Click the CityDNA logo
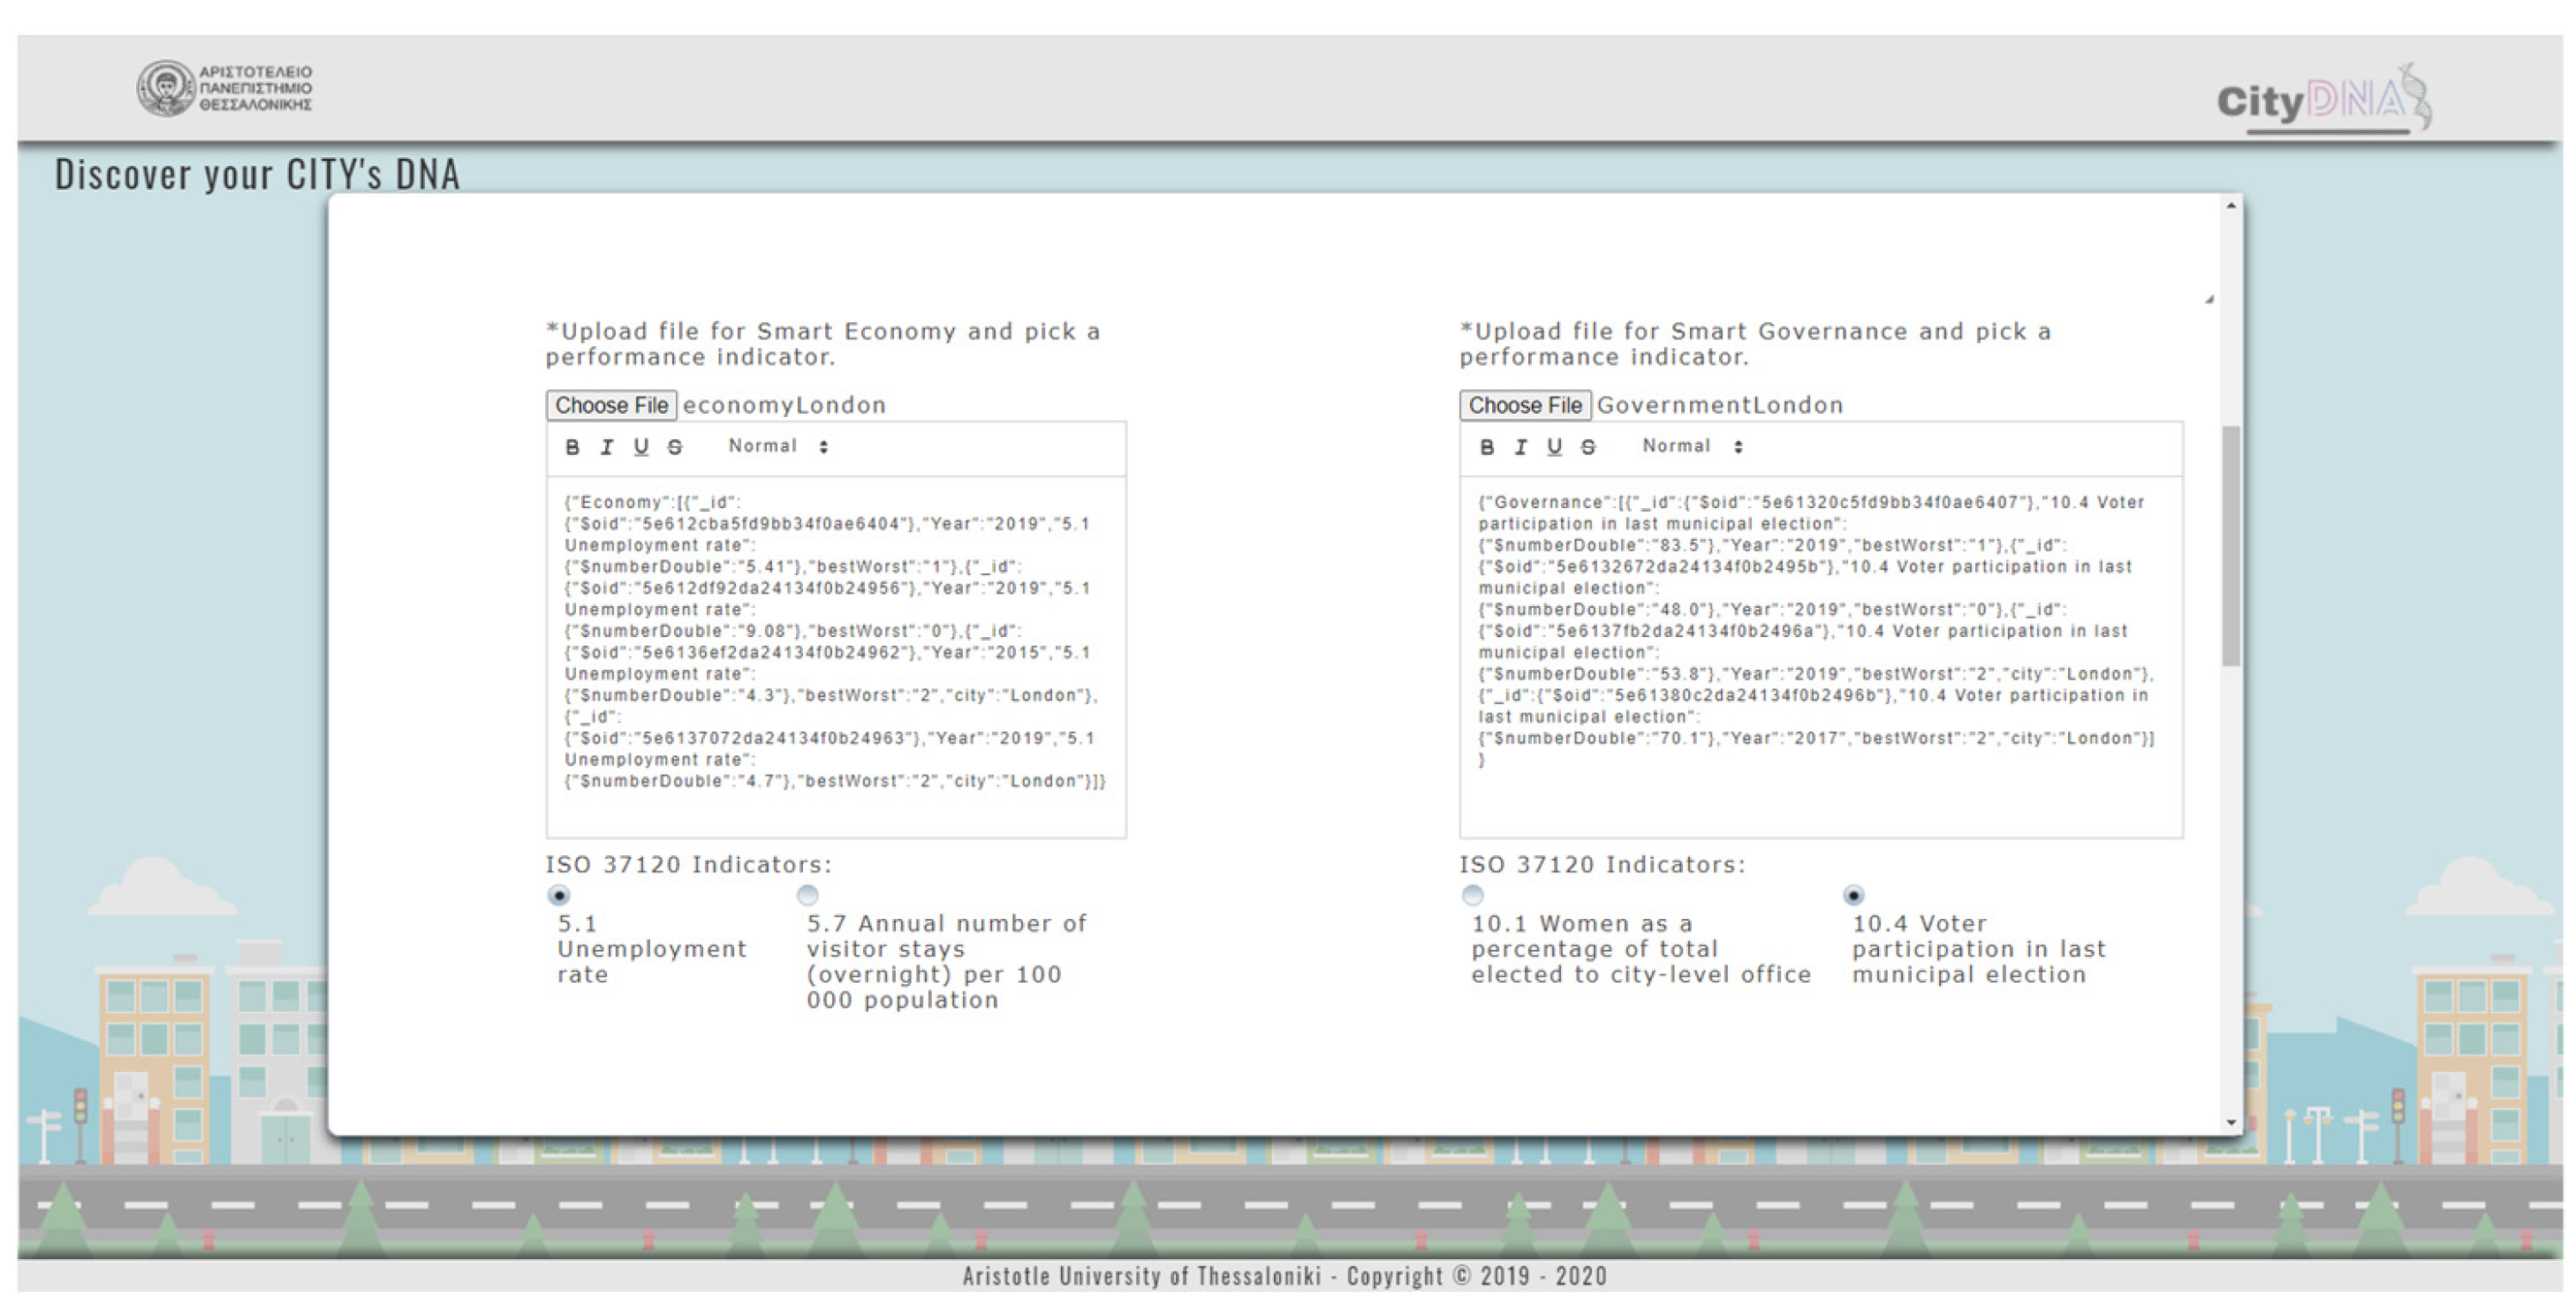Screen dimensions: 2576x1313 click(2323, 100)
